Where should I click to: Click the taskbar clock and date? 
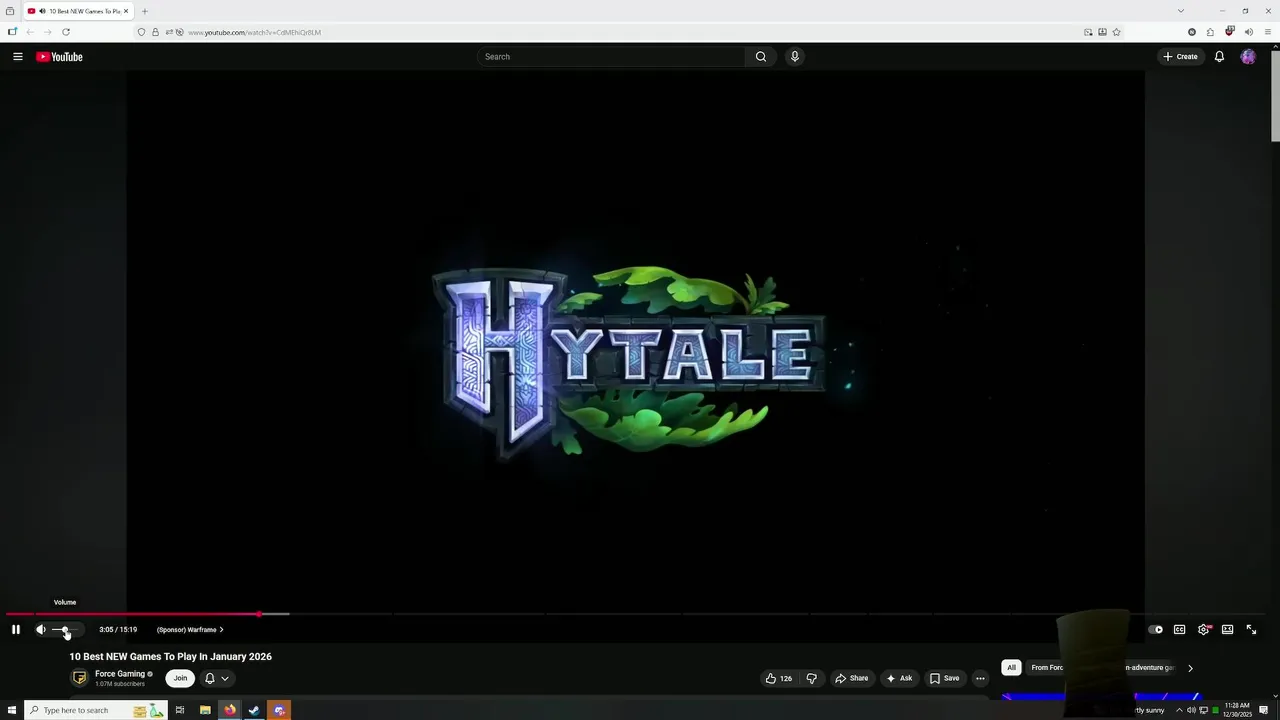click(x=1237, y=710)
